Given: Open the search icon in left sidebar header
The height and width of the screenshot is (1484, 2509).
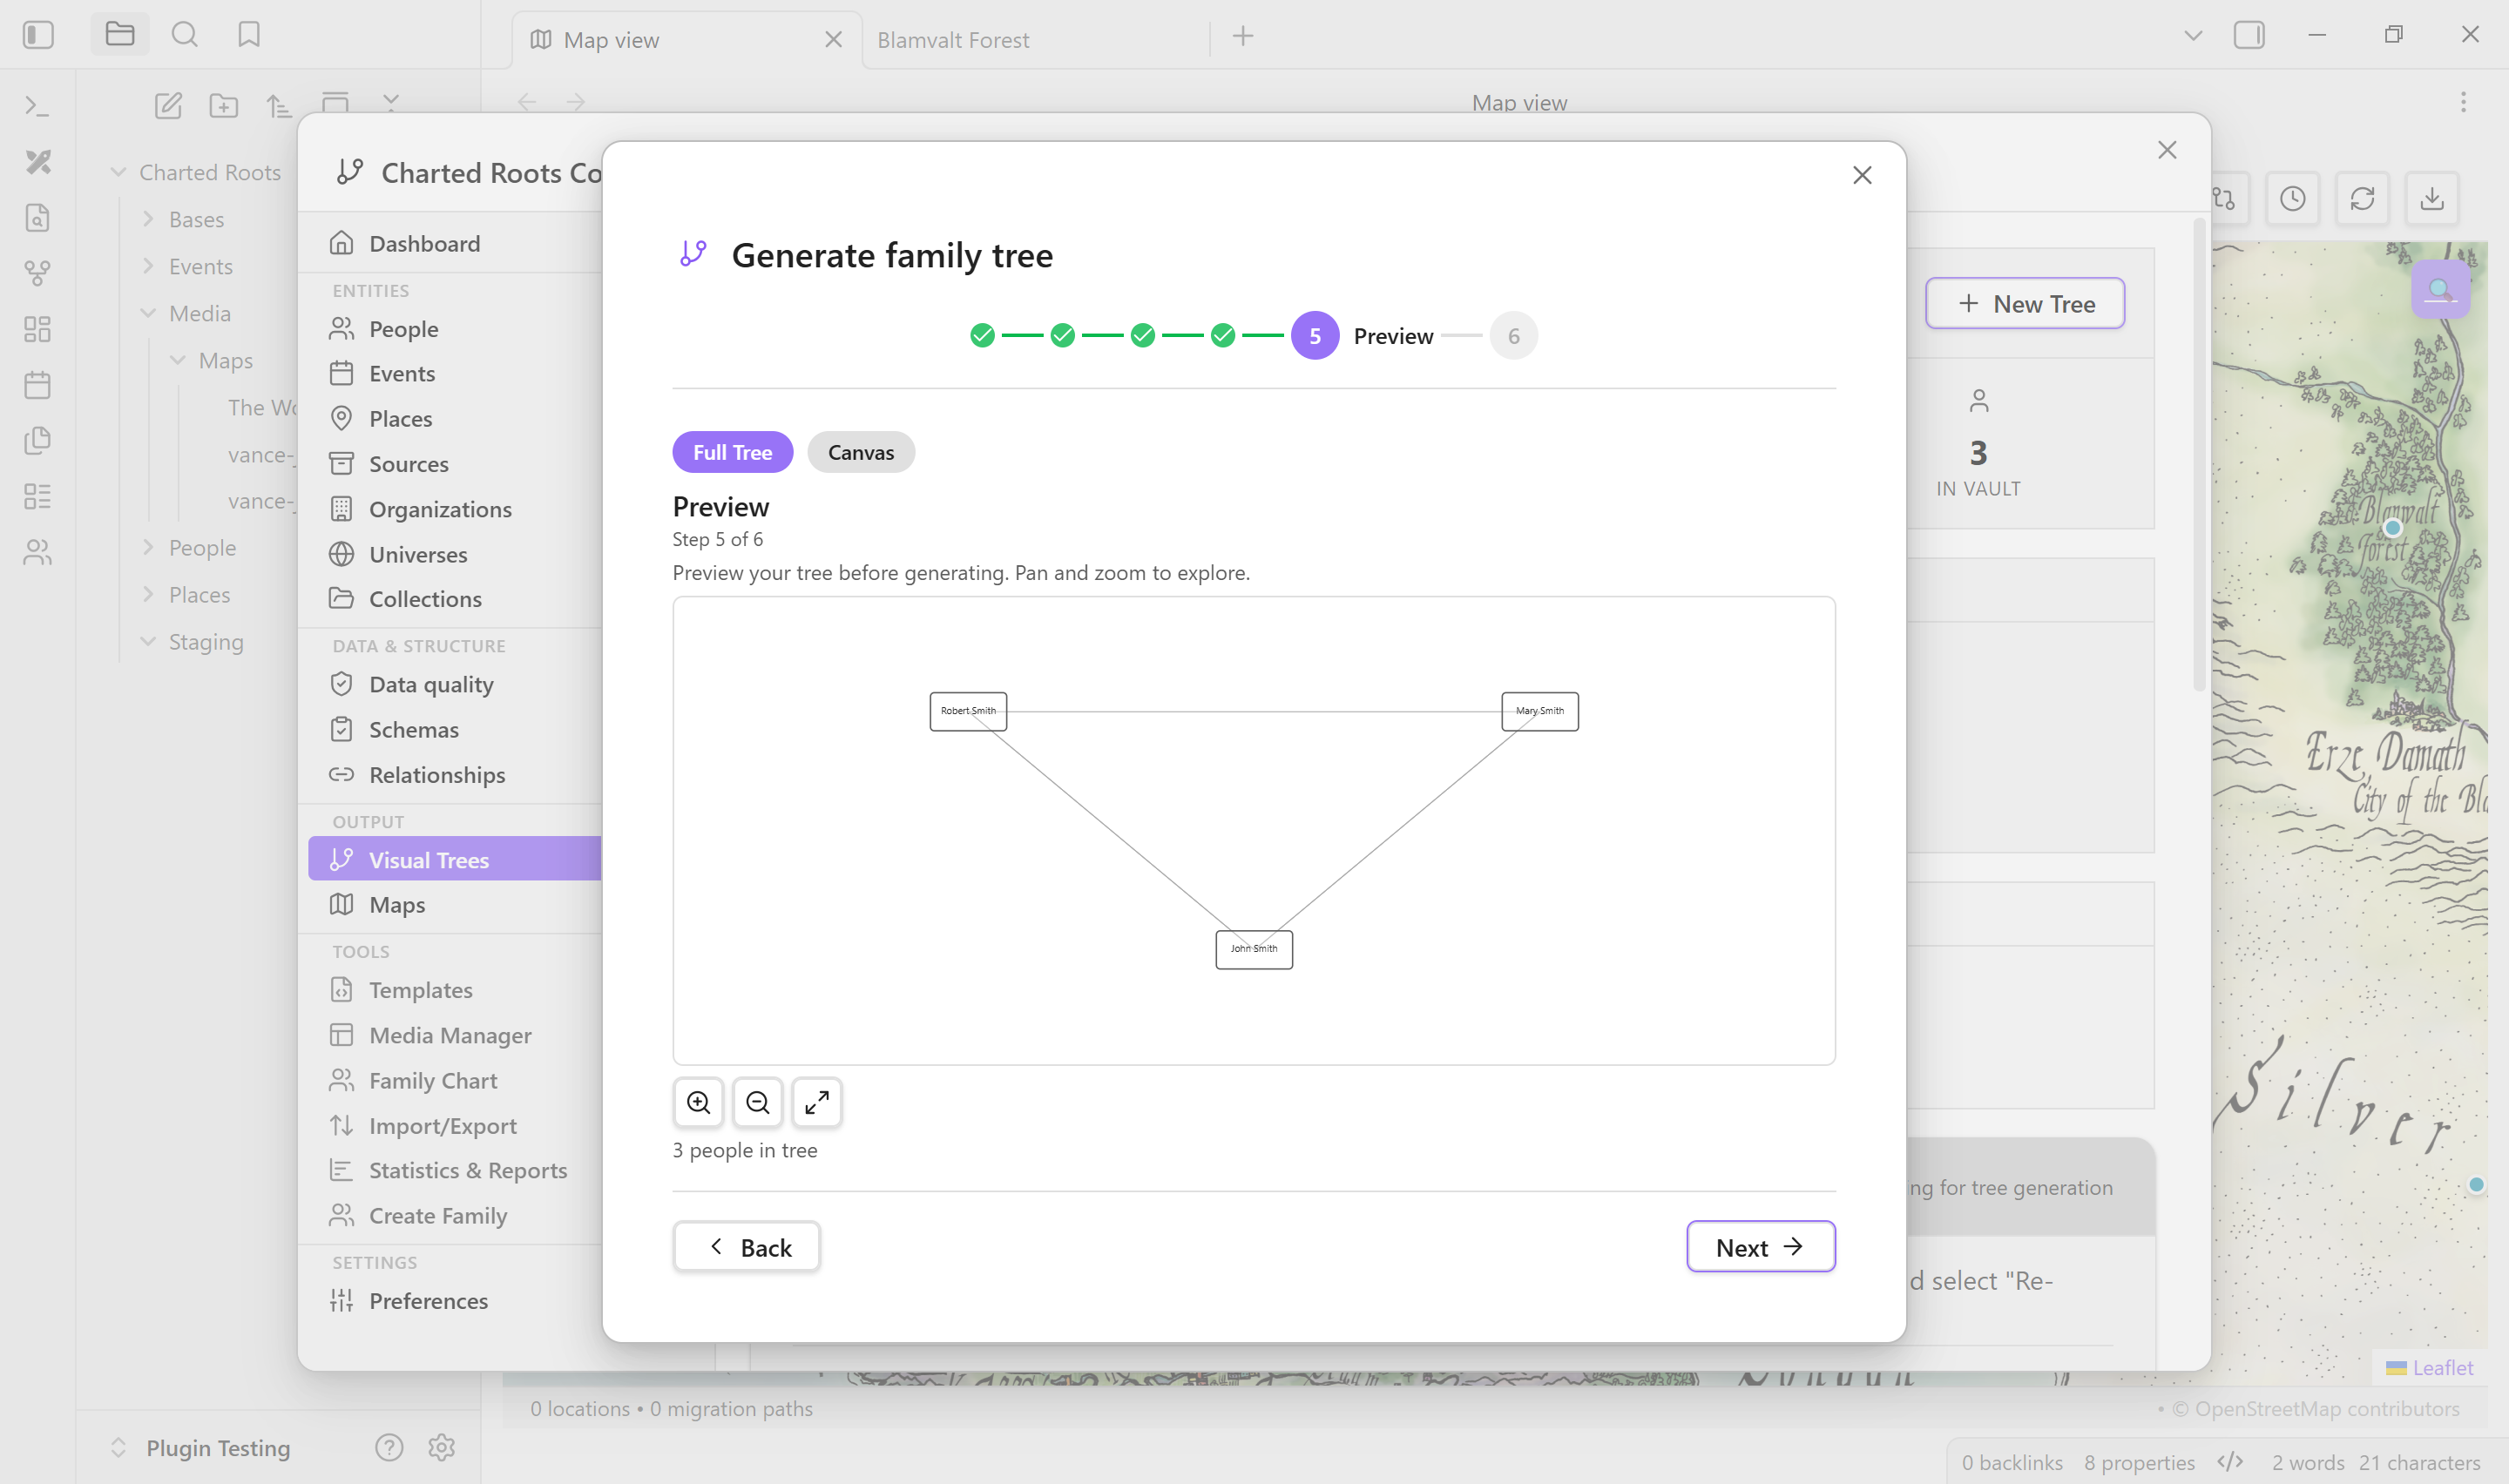Looking at the screenshot, I should point(184,35).
